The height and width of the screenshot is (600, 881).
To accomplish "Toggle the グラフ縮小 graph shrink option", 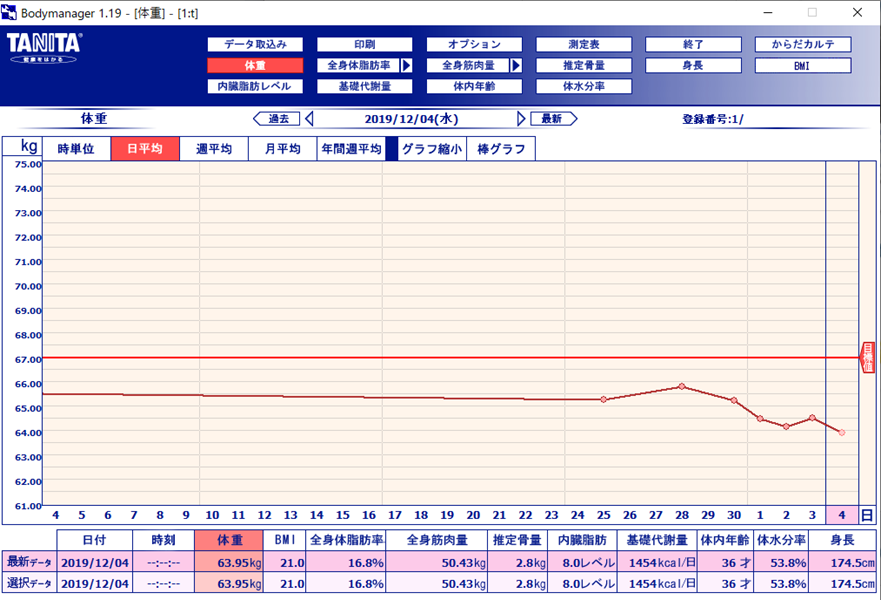I will [431, 149].
